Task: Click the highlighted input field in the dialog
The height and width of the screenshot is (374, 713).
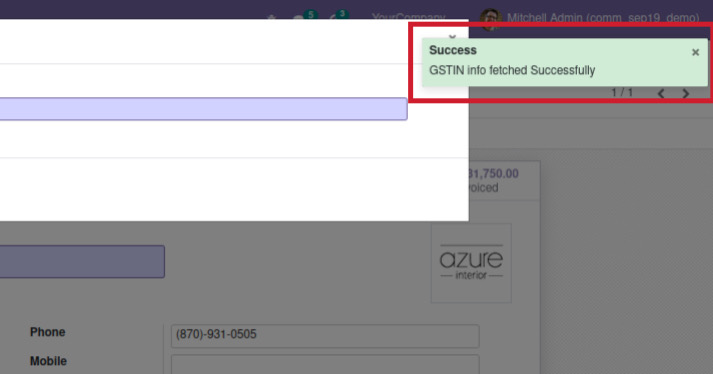Action: [203, 109]
